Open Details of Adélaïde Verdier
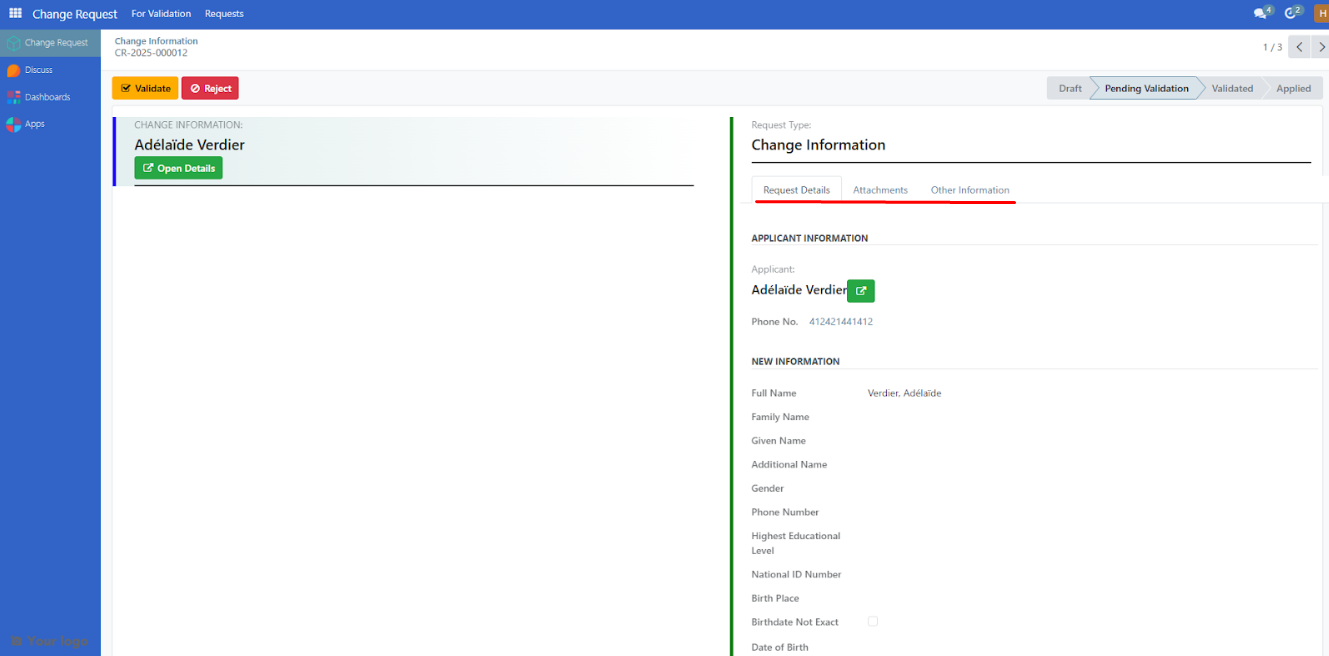1329x656 pixels. click(x=178, y=168)
